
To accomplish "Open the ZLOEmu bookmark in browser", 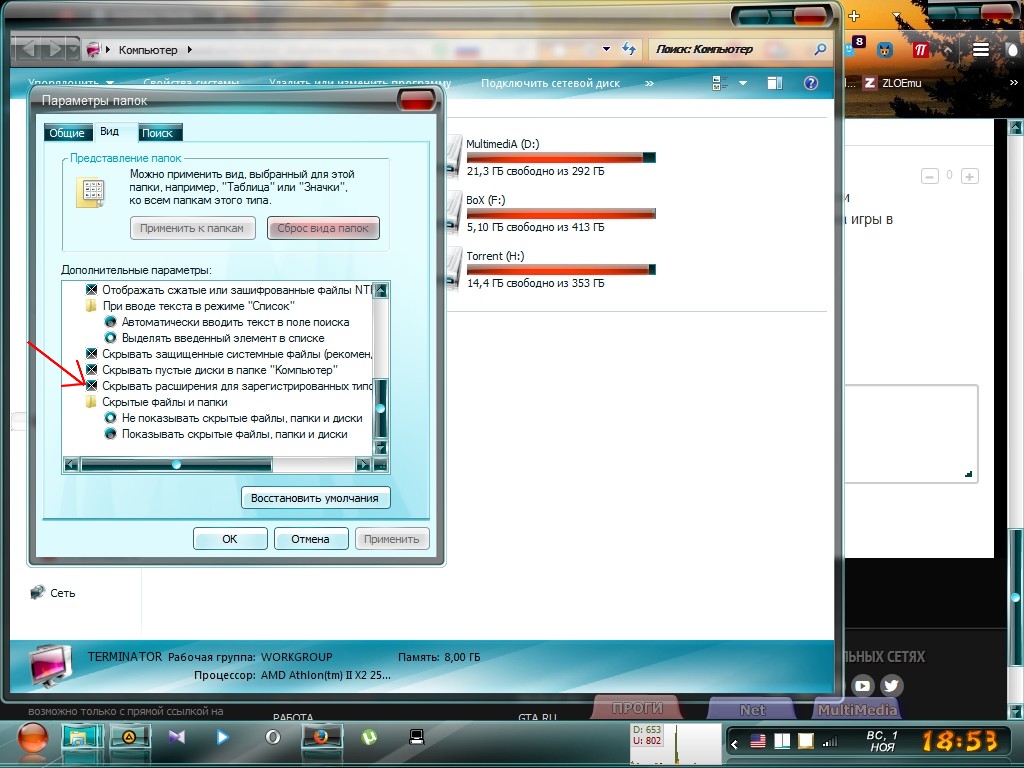I will (x=892, y=83).
